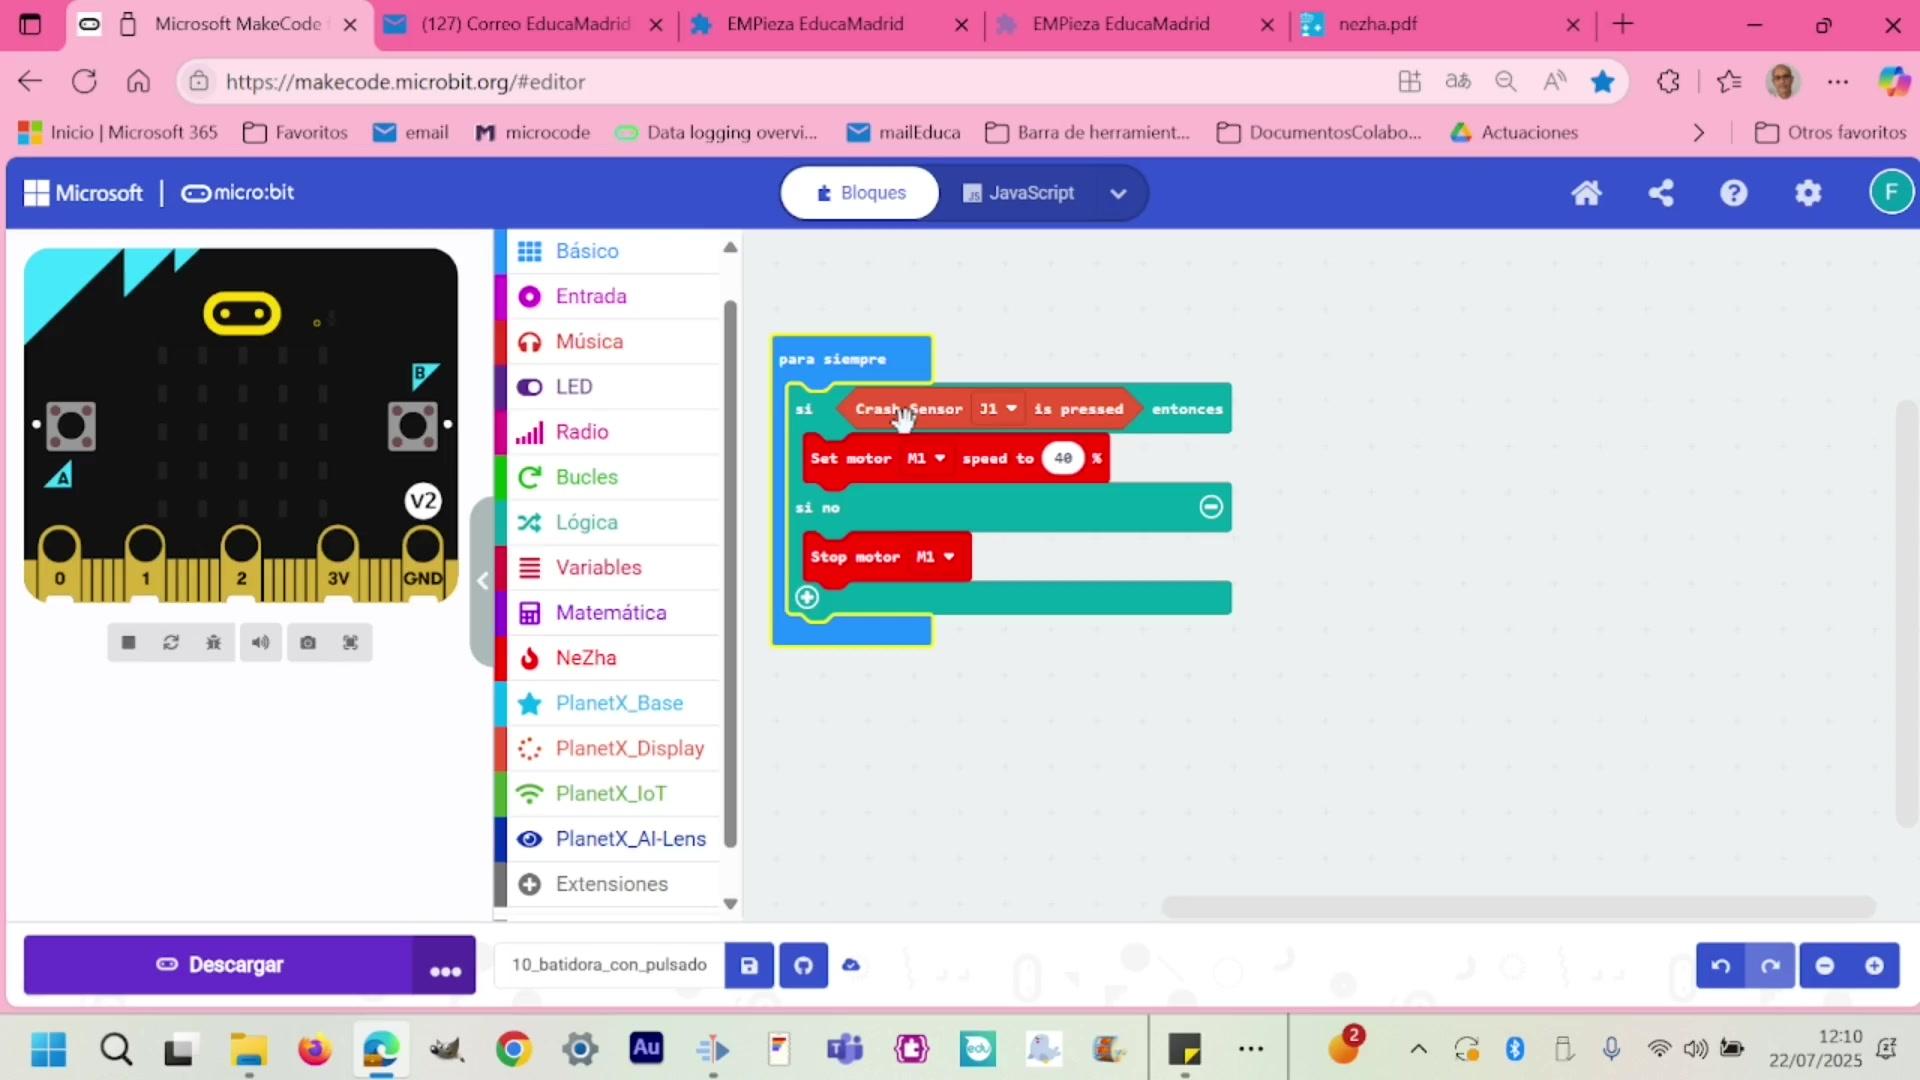The image size is (1920, 1080).
Task: Click the Descargar download button
Action: pos(219,965)
